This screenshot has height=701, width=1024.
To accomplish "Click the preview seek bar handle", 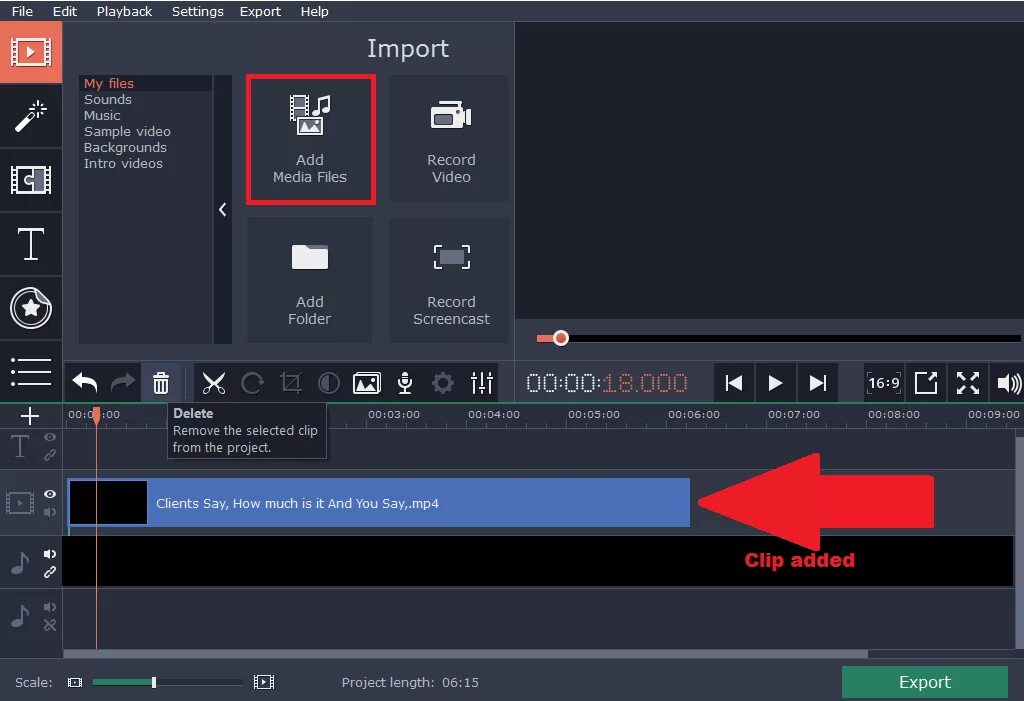I will tap(560, 338).
